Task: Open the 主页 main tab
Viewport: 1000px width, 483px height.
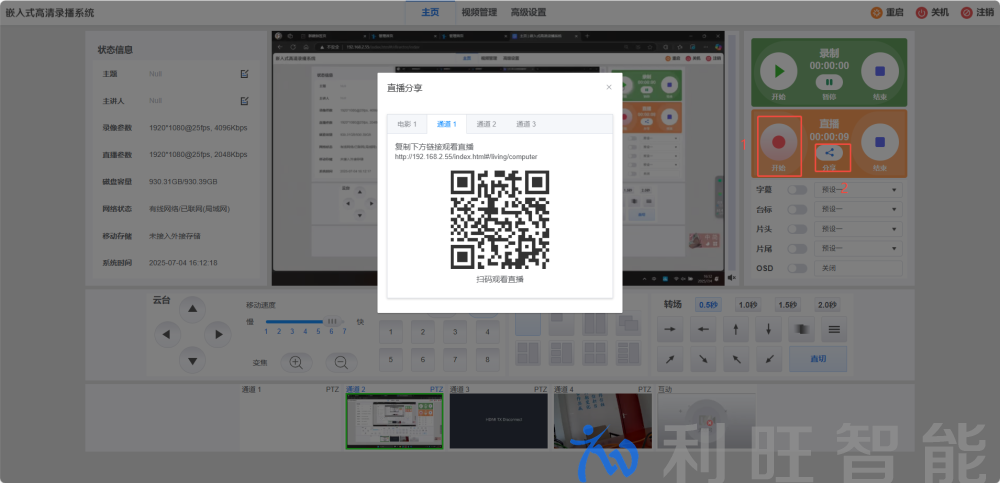Action: coord(430,12)
